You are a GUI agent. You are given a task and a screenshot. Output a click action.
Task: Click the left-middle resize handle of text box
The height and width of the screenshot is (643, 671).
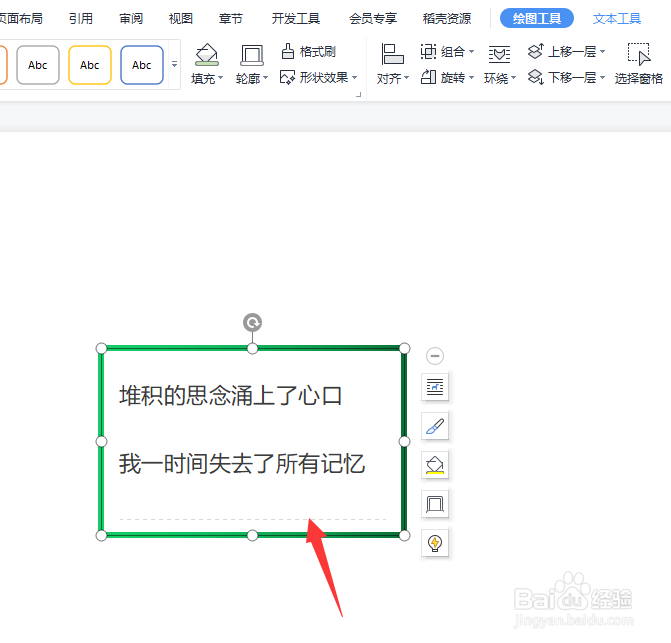point(101,442)
